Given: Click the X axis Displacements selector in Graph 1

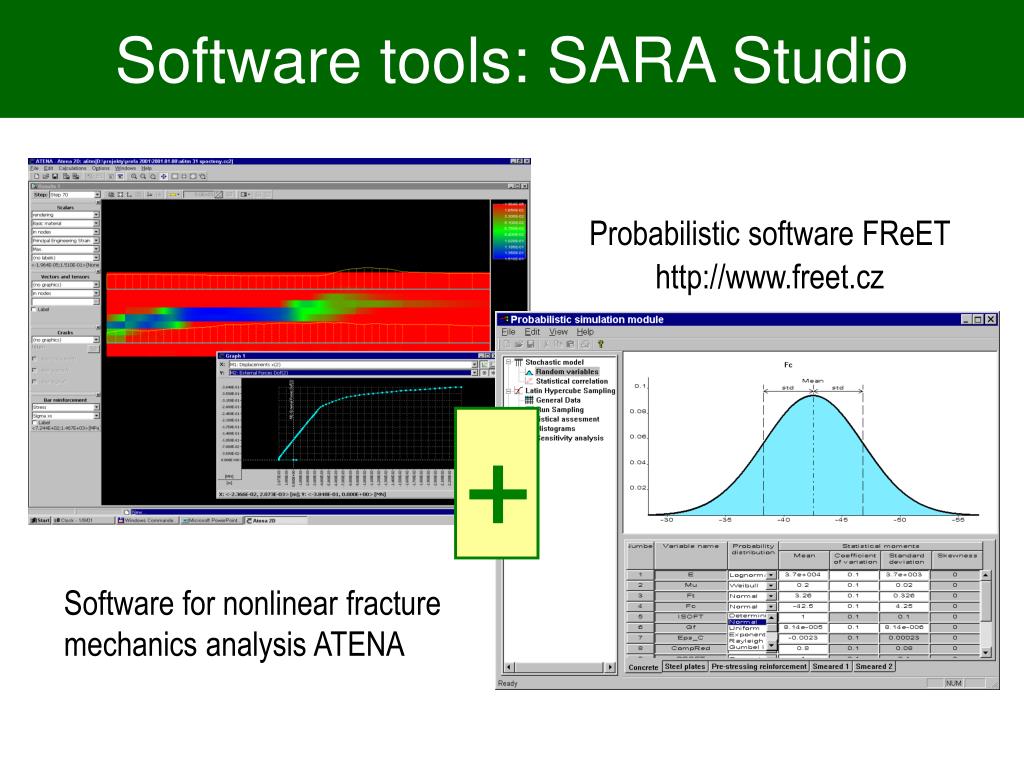Looking at the screenshot, I should (353, 364).
